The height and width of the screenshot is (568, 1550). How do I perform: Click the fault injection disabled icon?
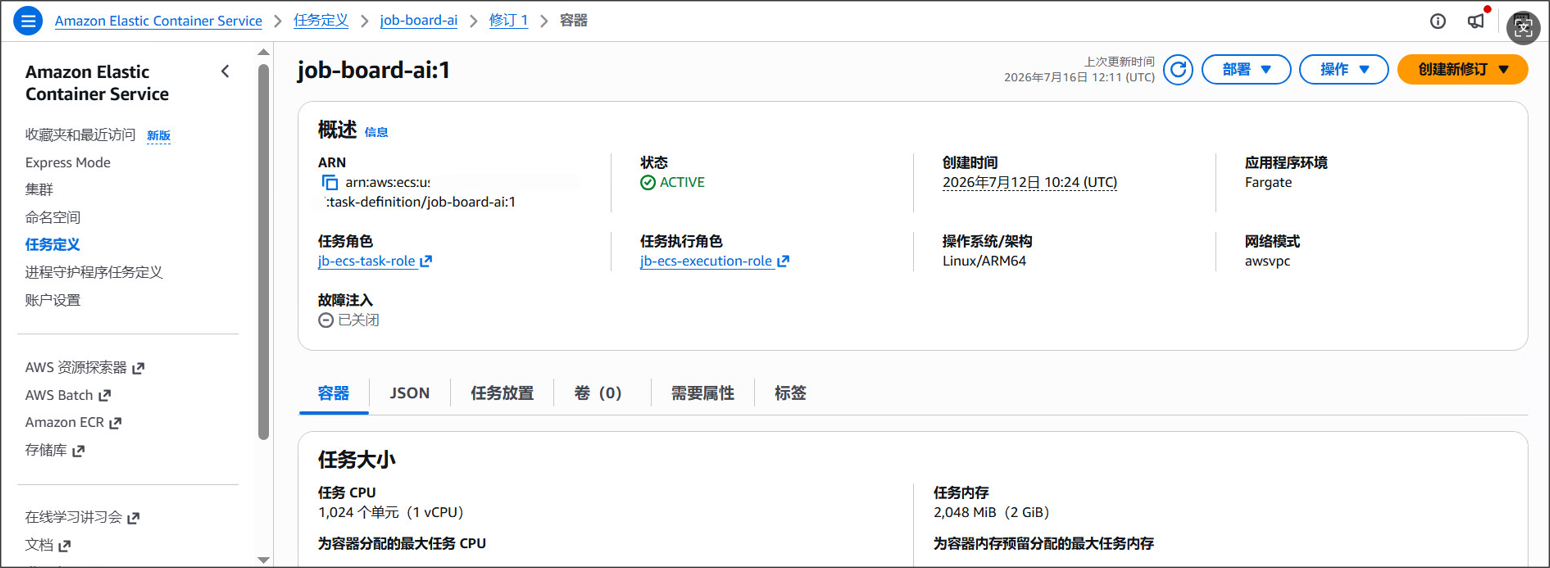point(326,320)
